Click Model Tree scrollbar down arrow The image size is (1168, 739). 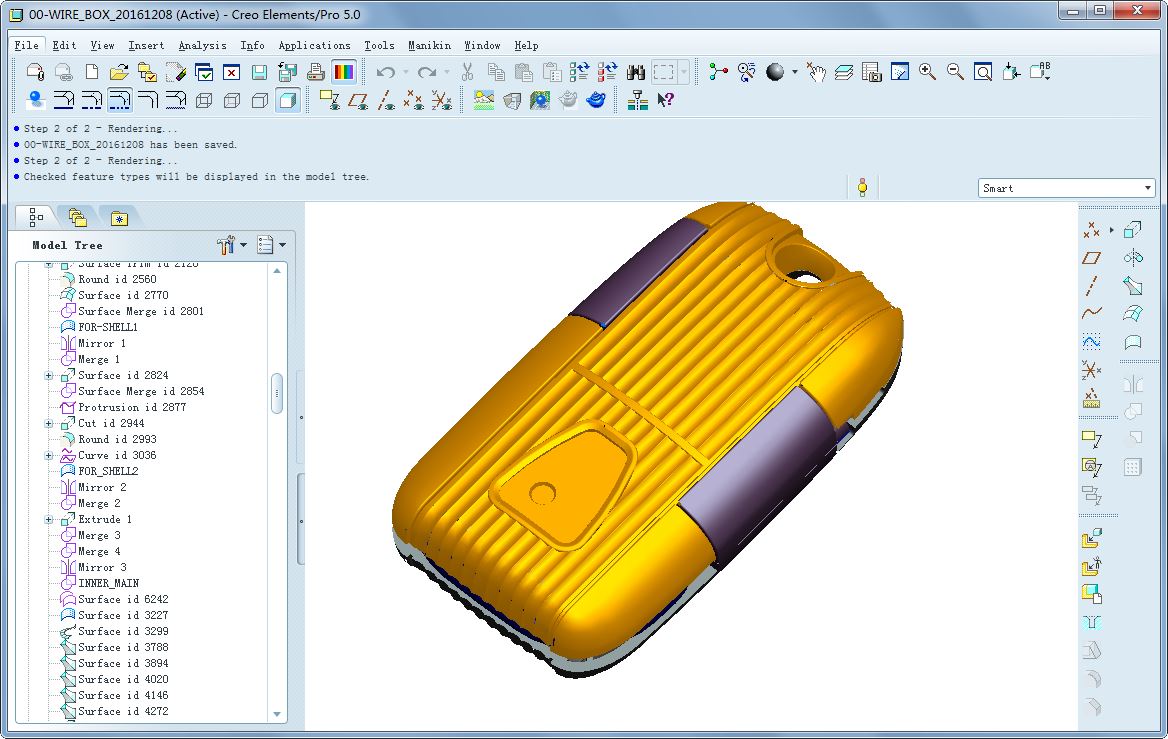click(x=277, y=714)
